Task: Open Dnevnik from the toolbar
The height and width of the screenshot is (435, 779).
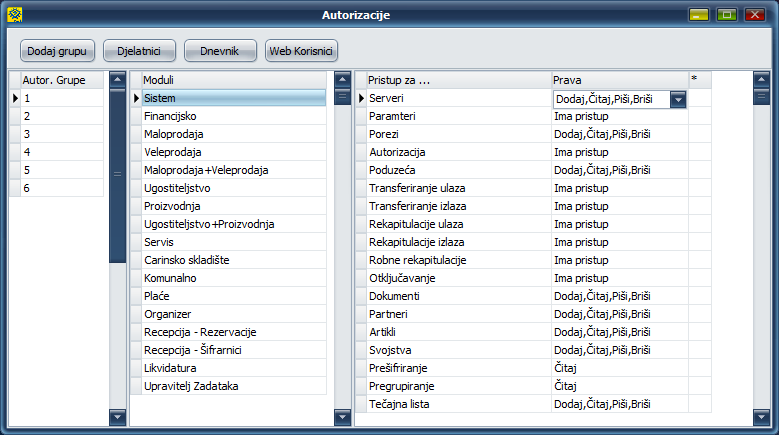Action: pos(220,50)
